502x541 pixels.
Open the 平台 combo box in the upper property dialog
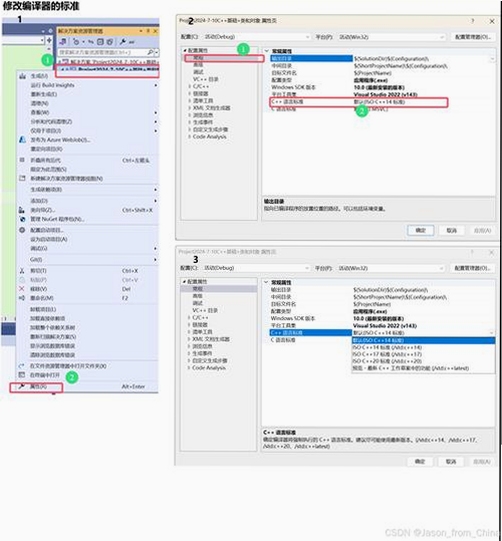pos(391,37)
